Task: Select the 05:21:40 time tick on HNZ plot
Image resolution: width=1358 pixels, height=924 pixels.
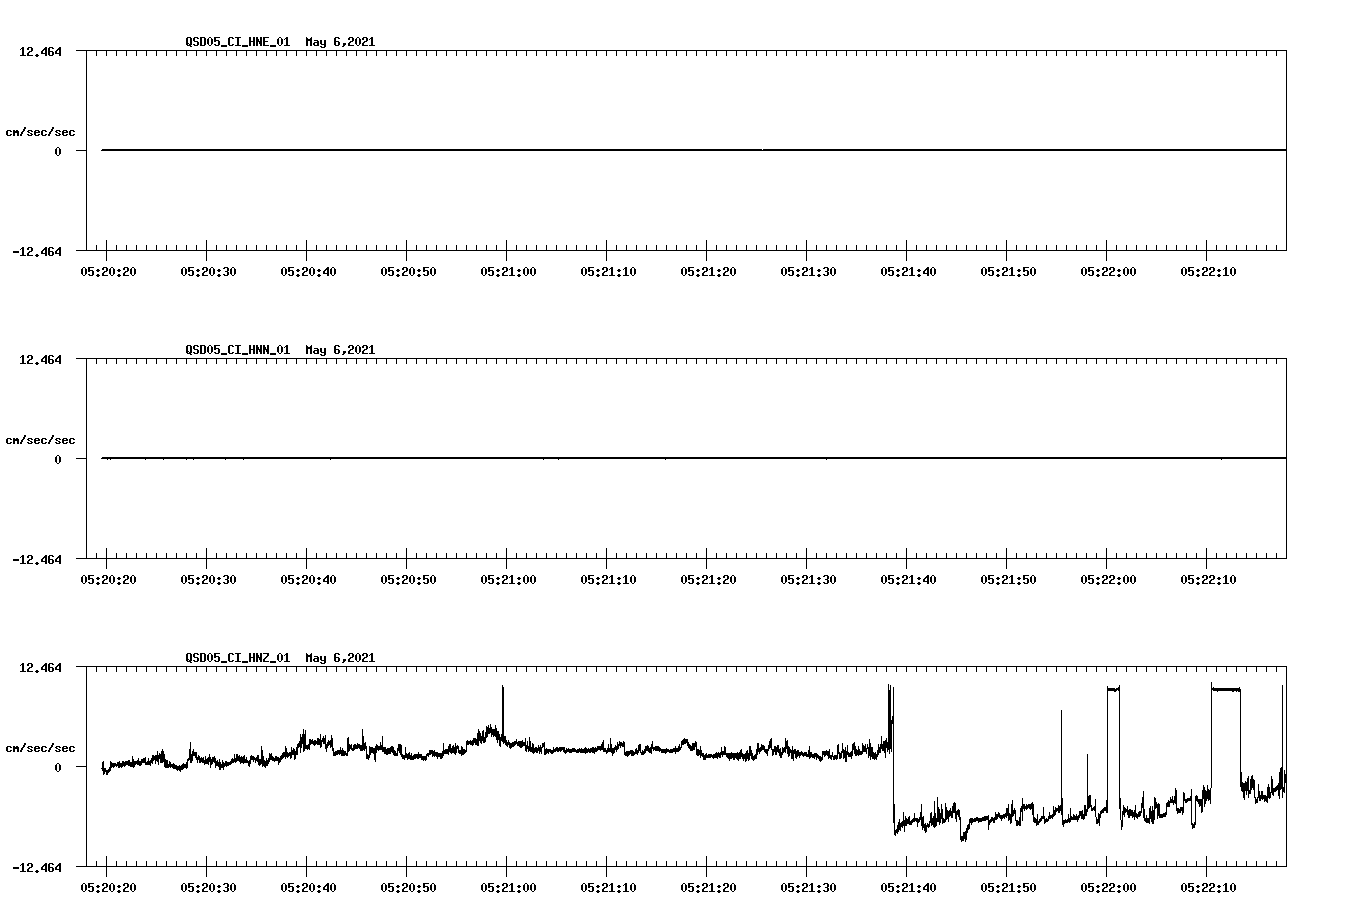Action: click(x=907, y=885)
